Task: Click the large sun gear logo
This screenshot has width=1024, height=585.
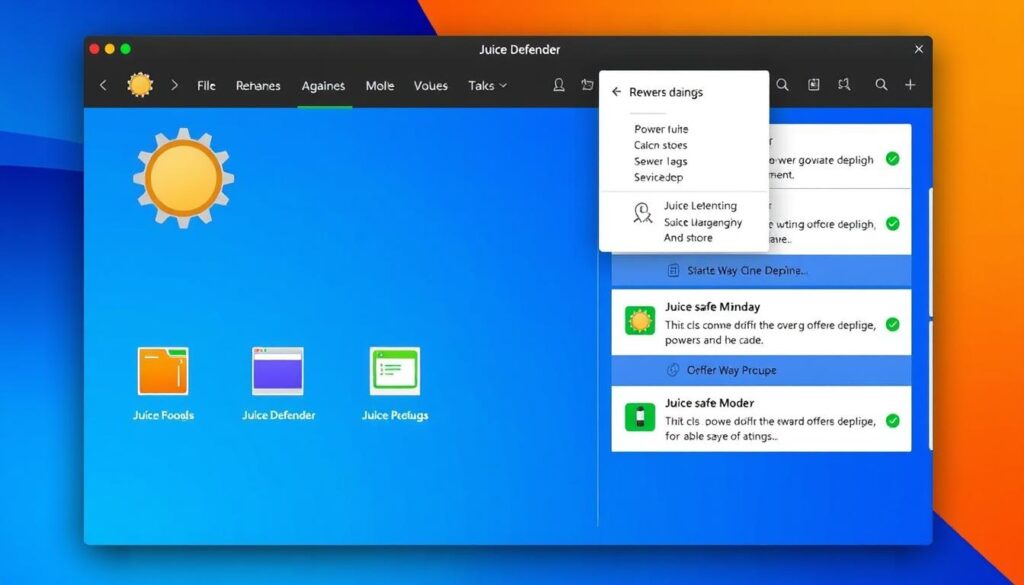Action: click(x=183, y=178)
